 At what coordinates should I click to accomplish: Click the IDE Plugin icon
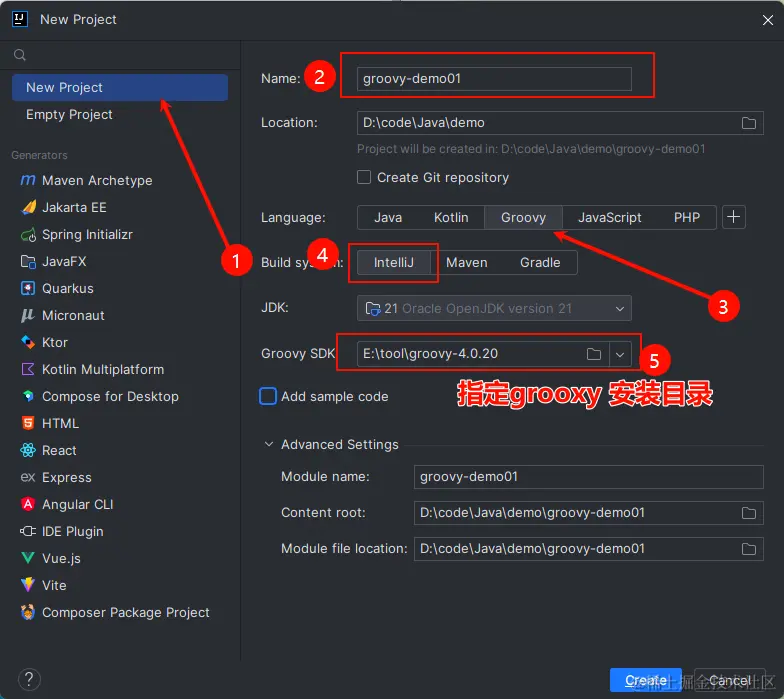click(28, 531)
